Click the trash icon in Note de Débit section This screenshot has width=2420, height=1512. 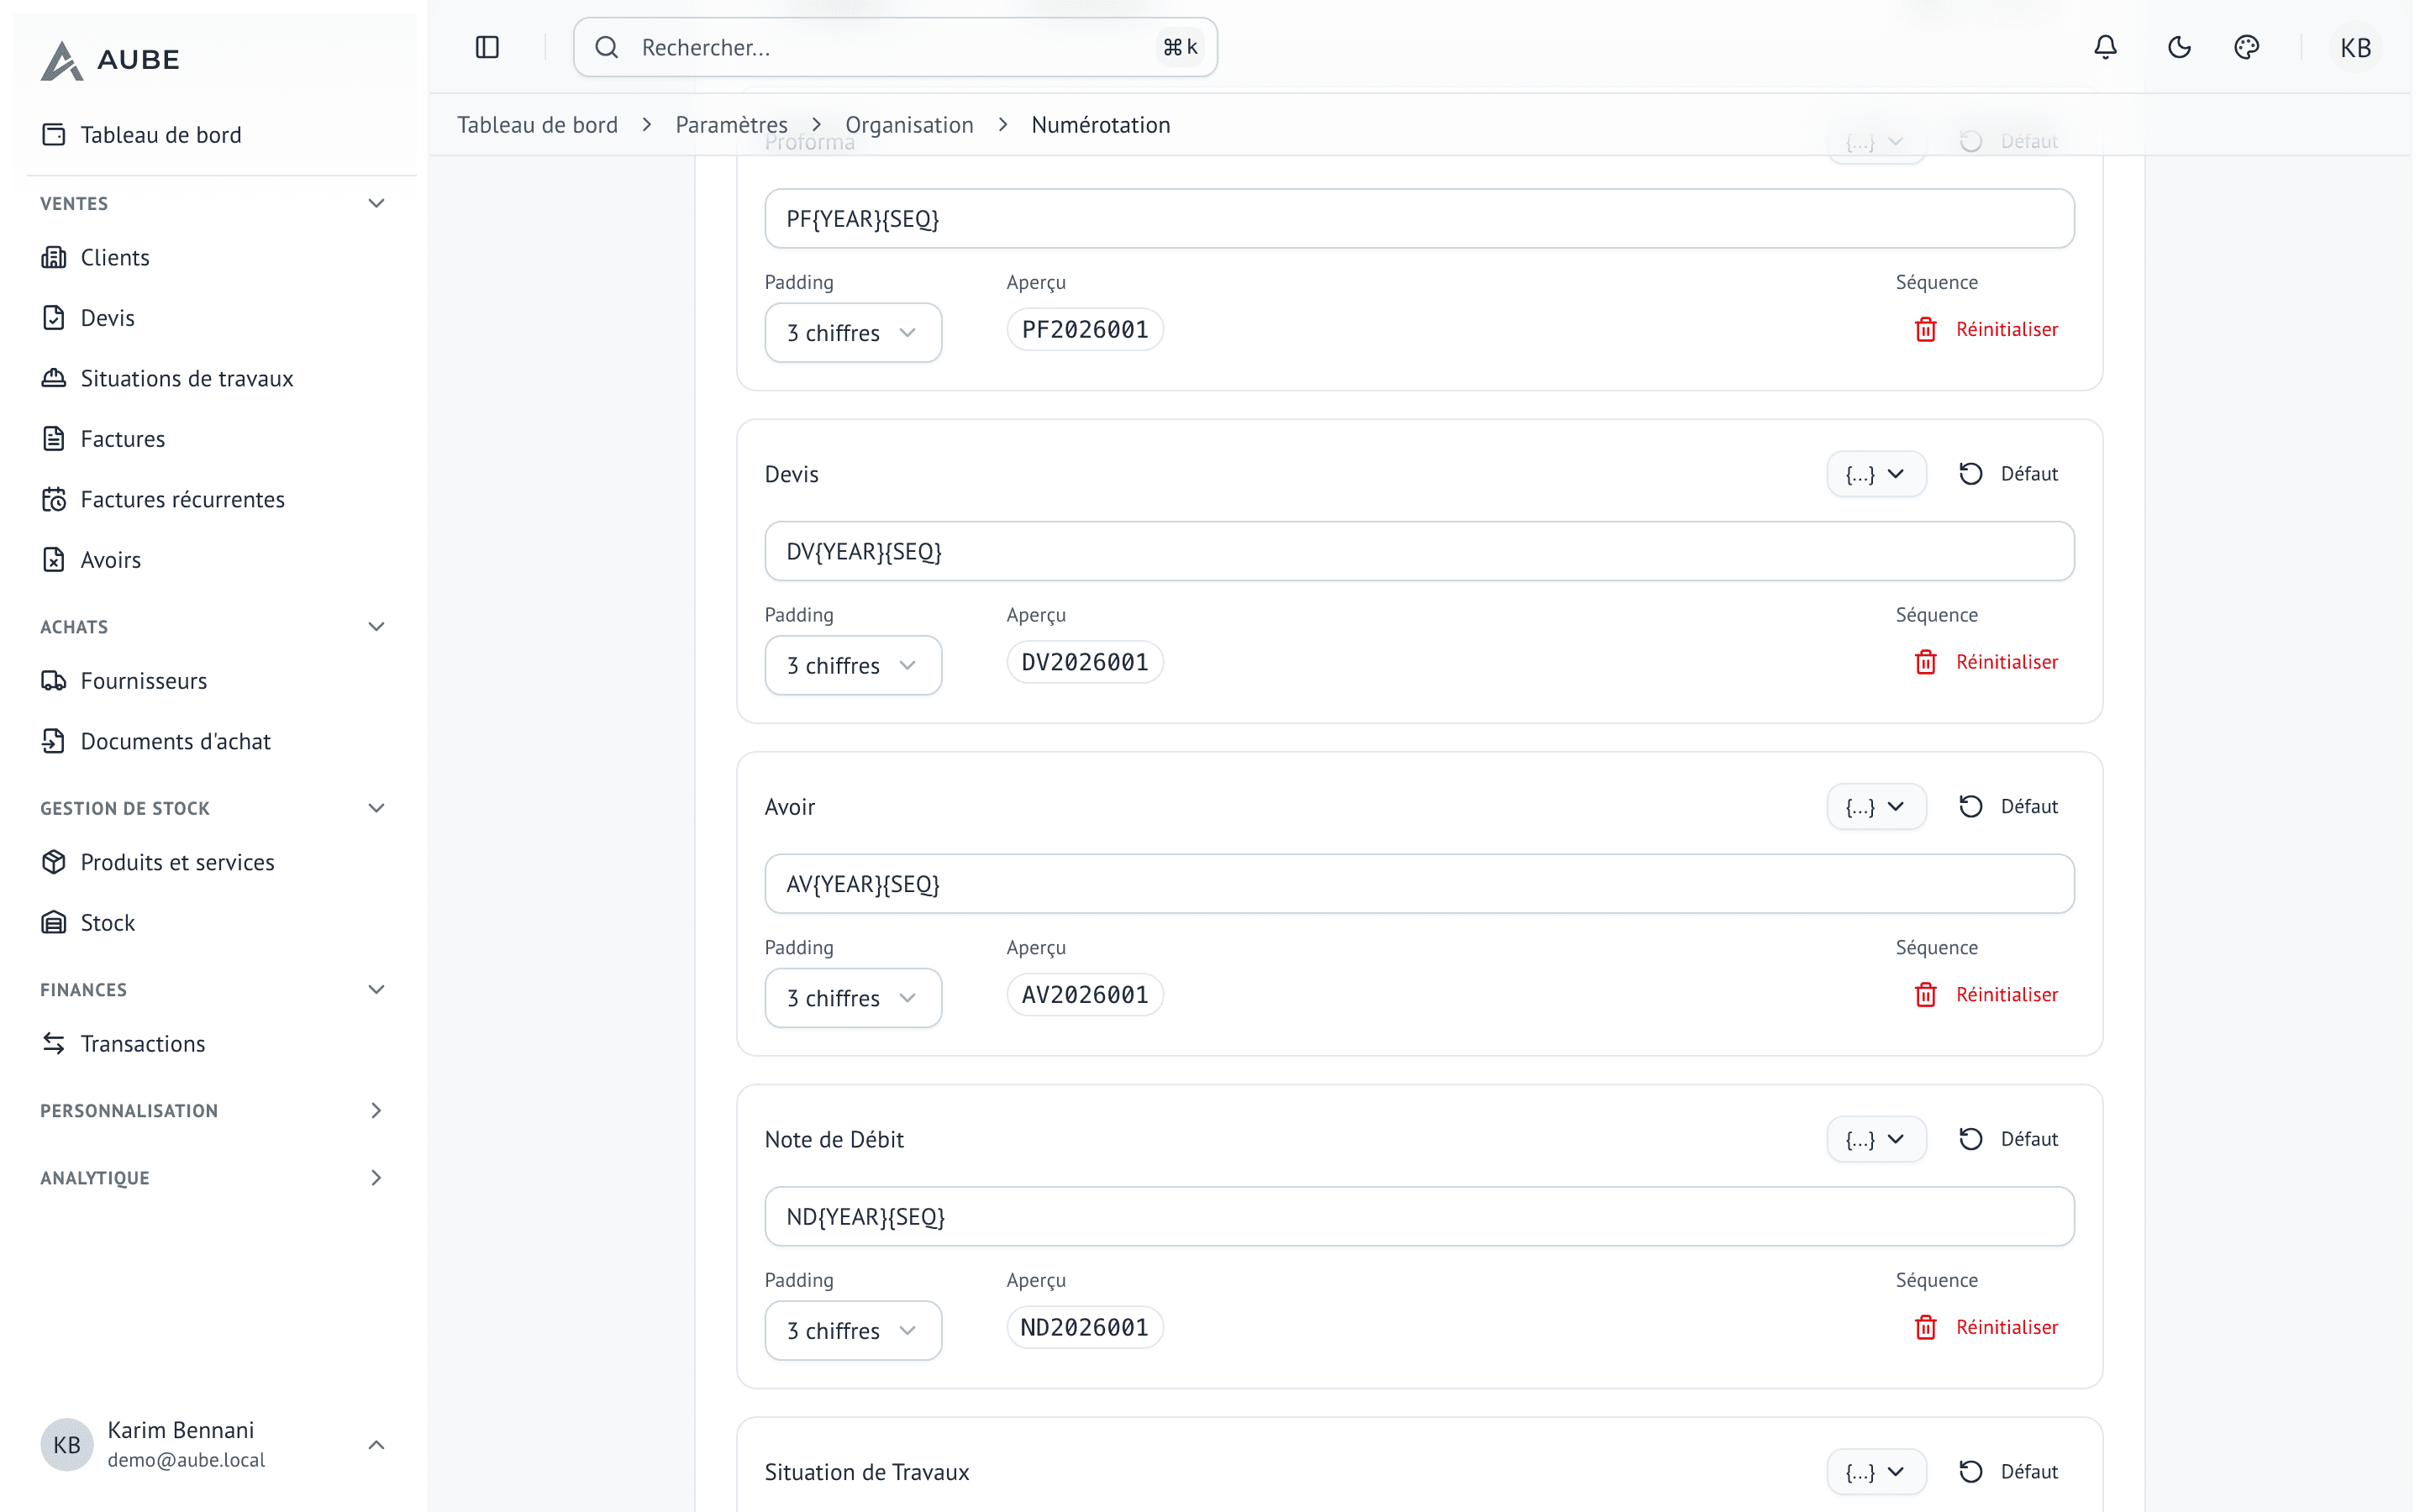pos(1925,1327)
